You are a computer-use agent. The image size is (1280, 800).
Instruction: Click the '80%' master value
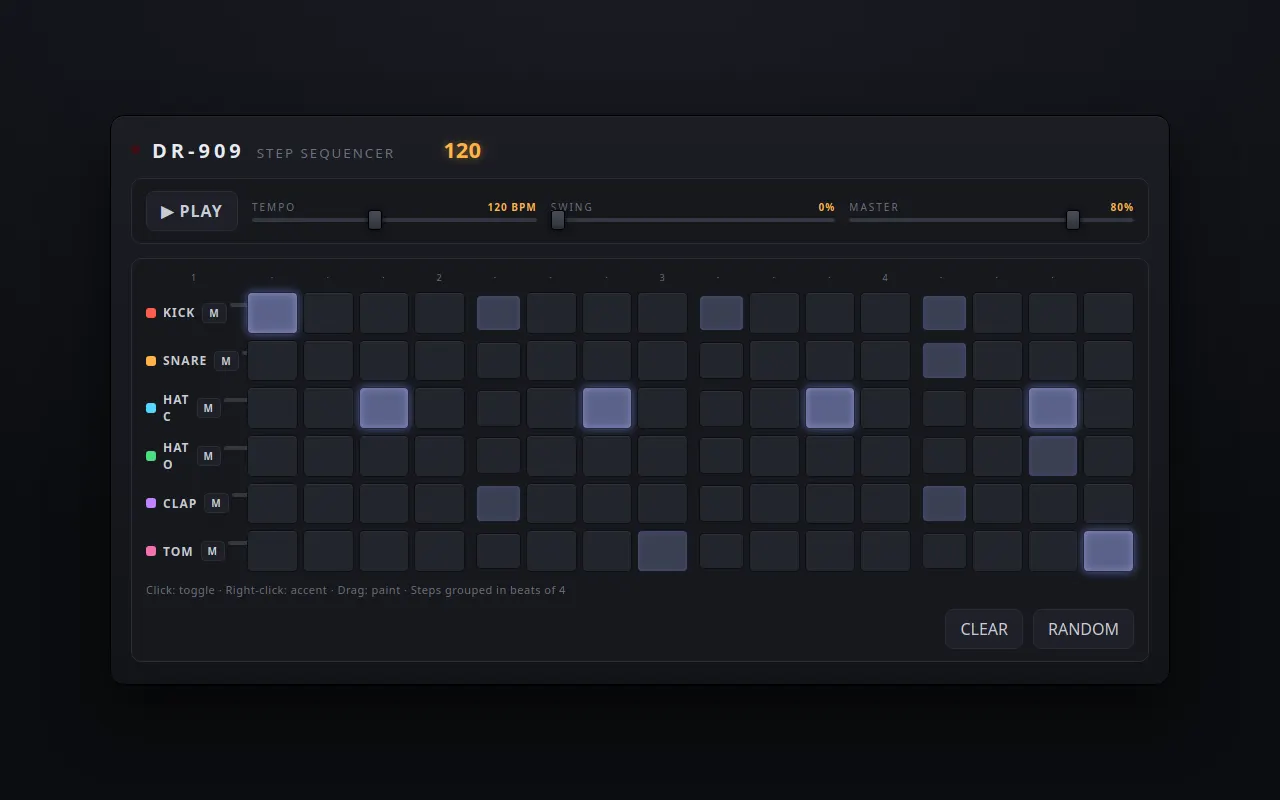[1122, 207]
